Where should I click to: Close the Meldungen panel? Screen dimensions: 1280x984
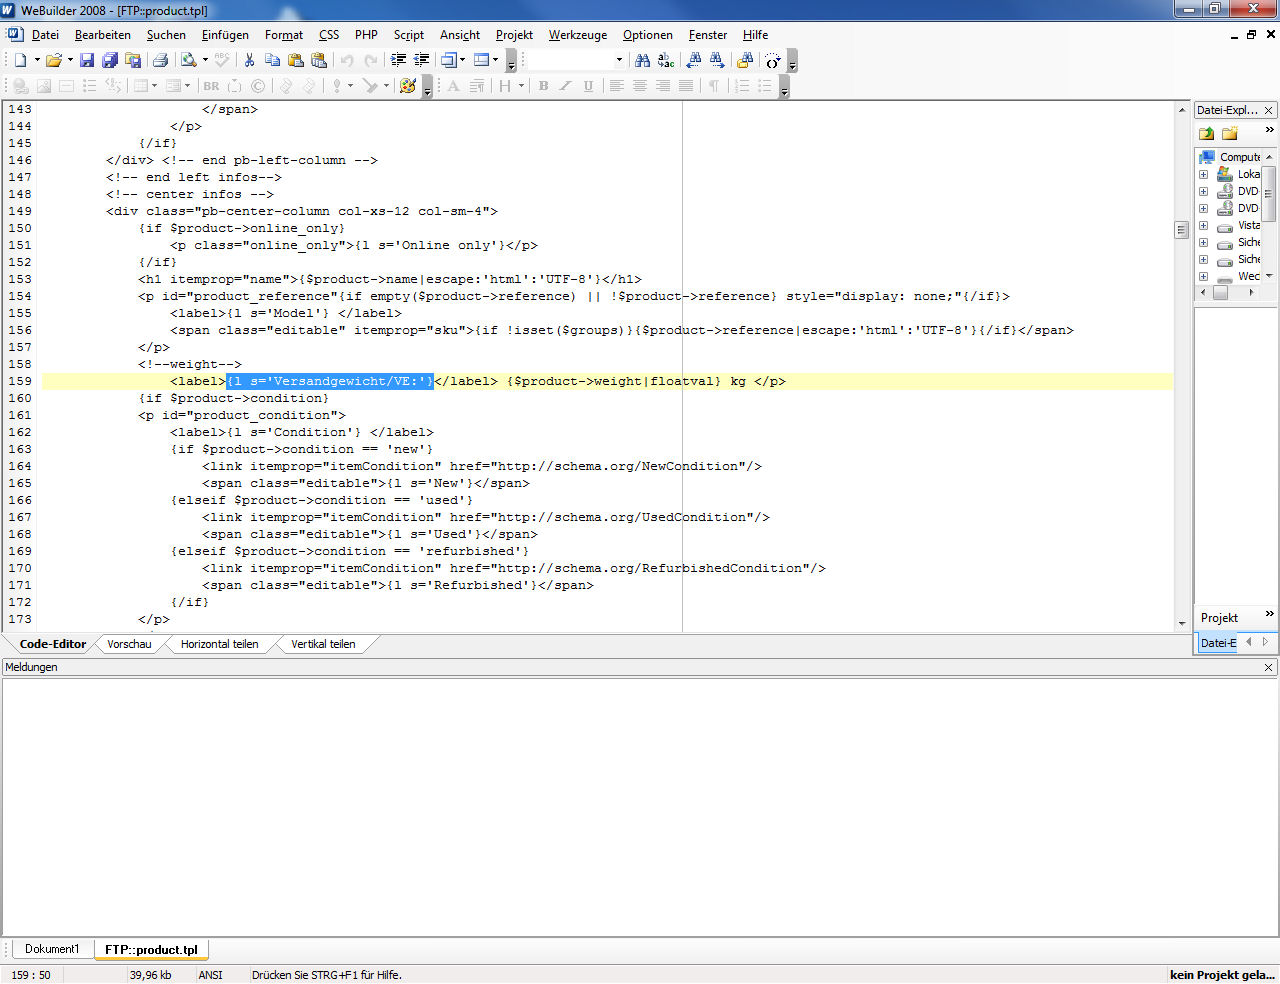(1268, 667)
